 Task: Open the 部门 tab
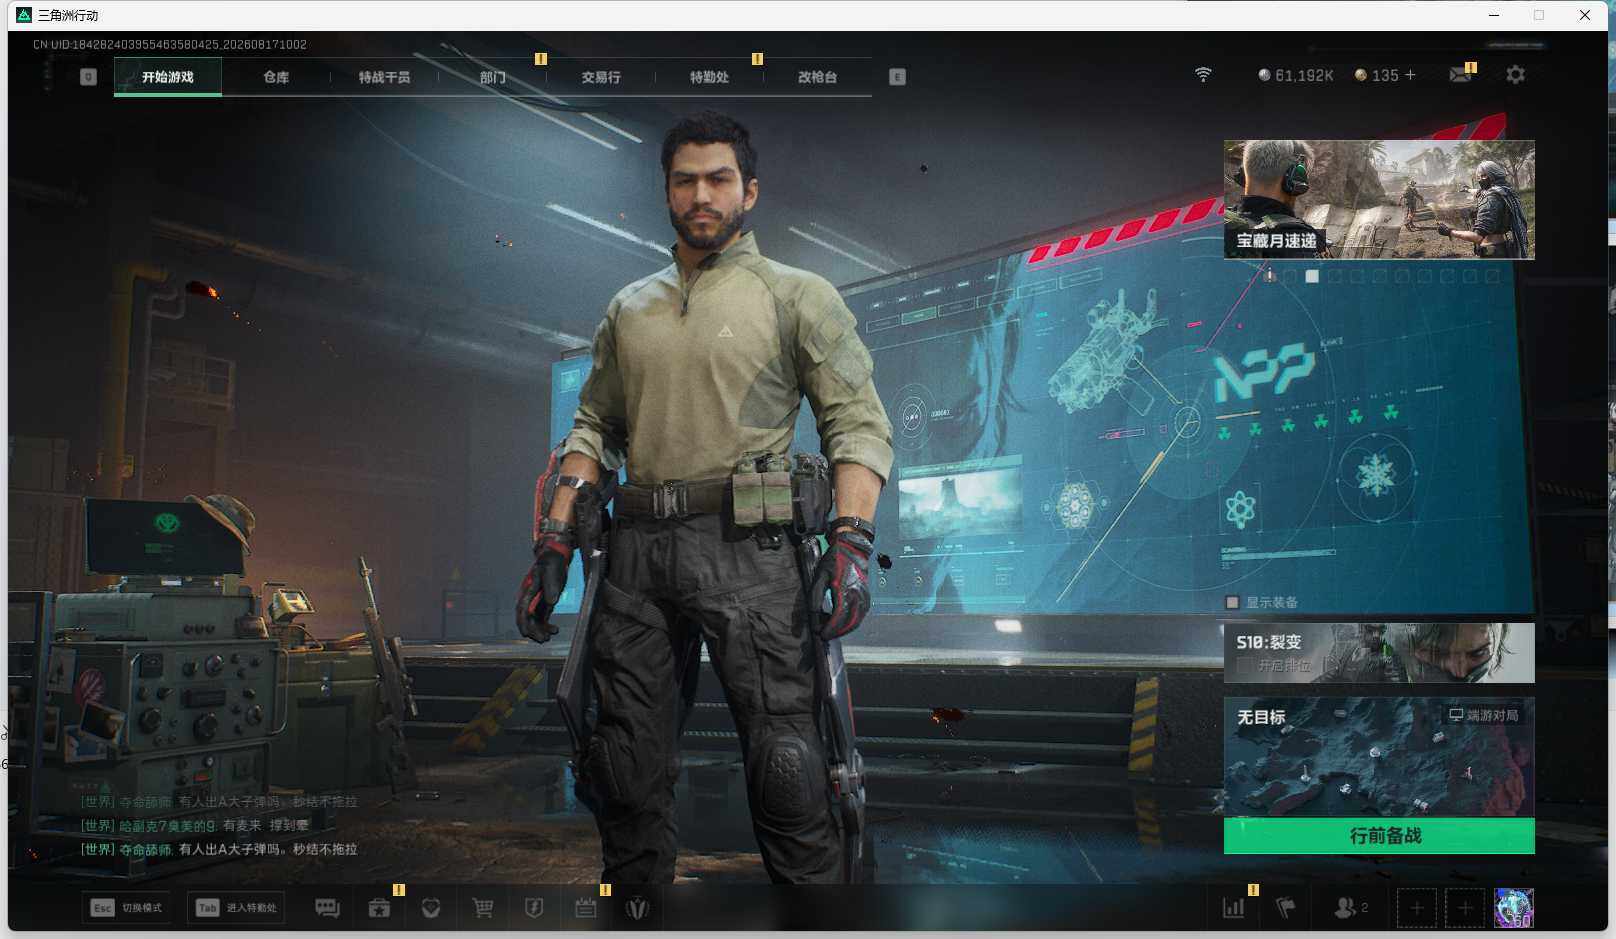tap(492, 77)
